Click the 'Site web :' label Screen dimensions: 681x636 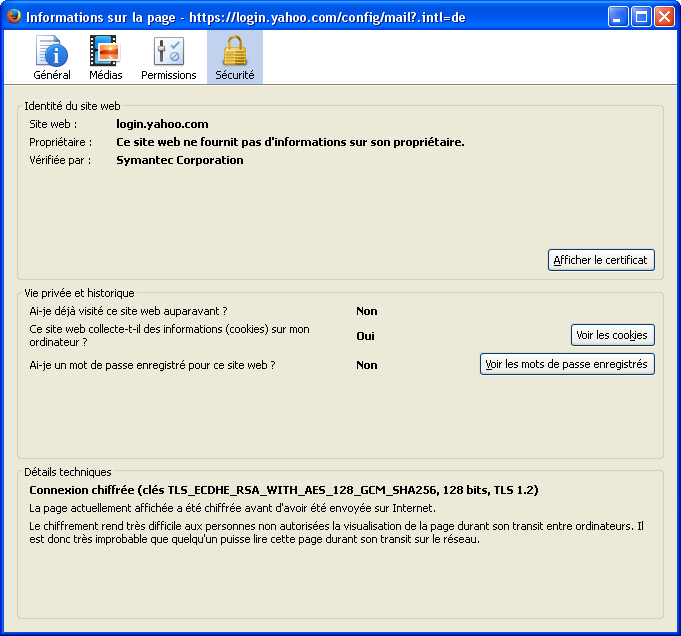tap(53, 124)
